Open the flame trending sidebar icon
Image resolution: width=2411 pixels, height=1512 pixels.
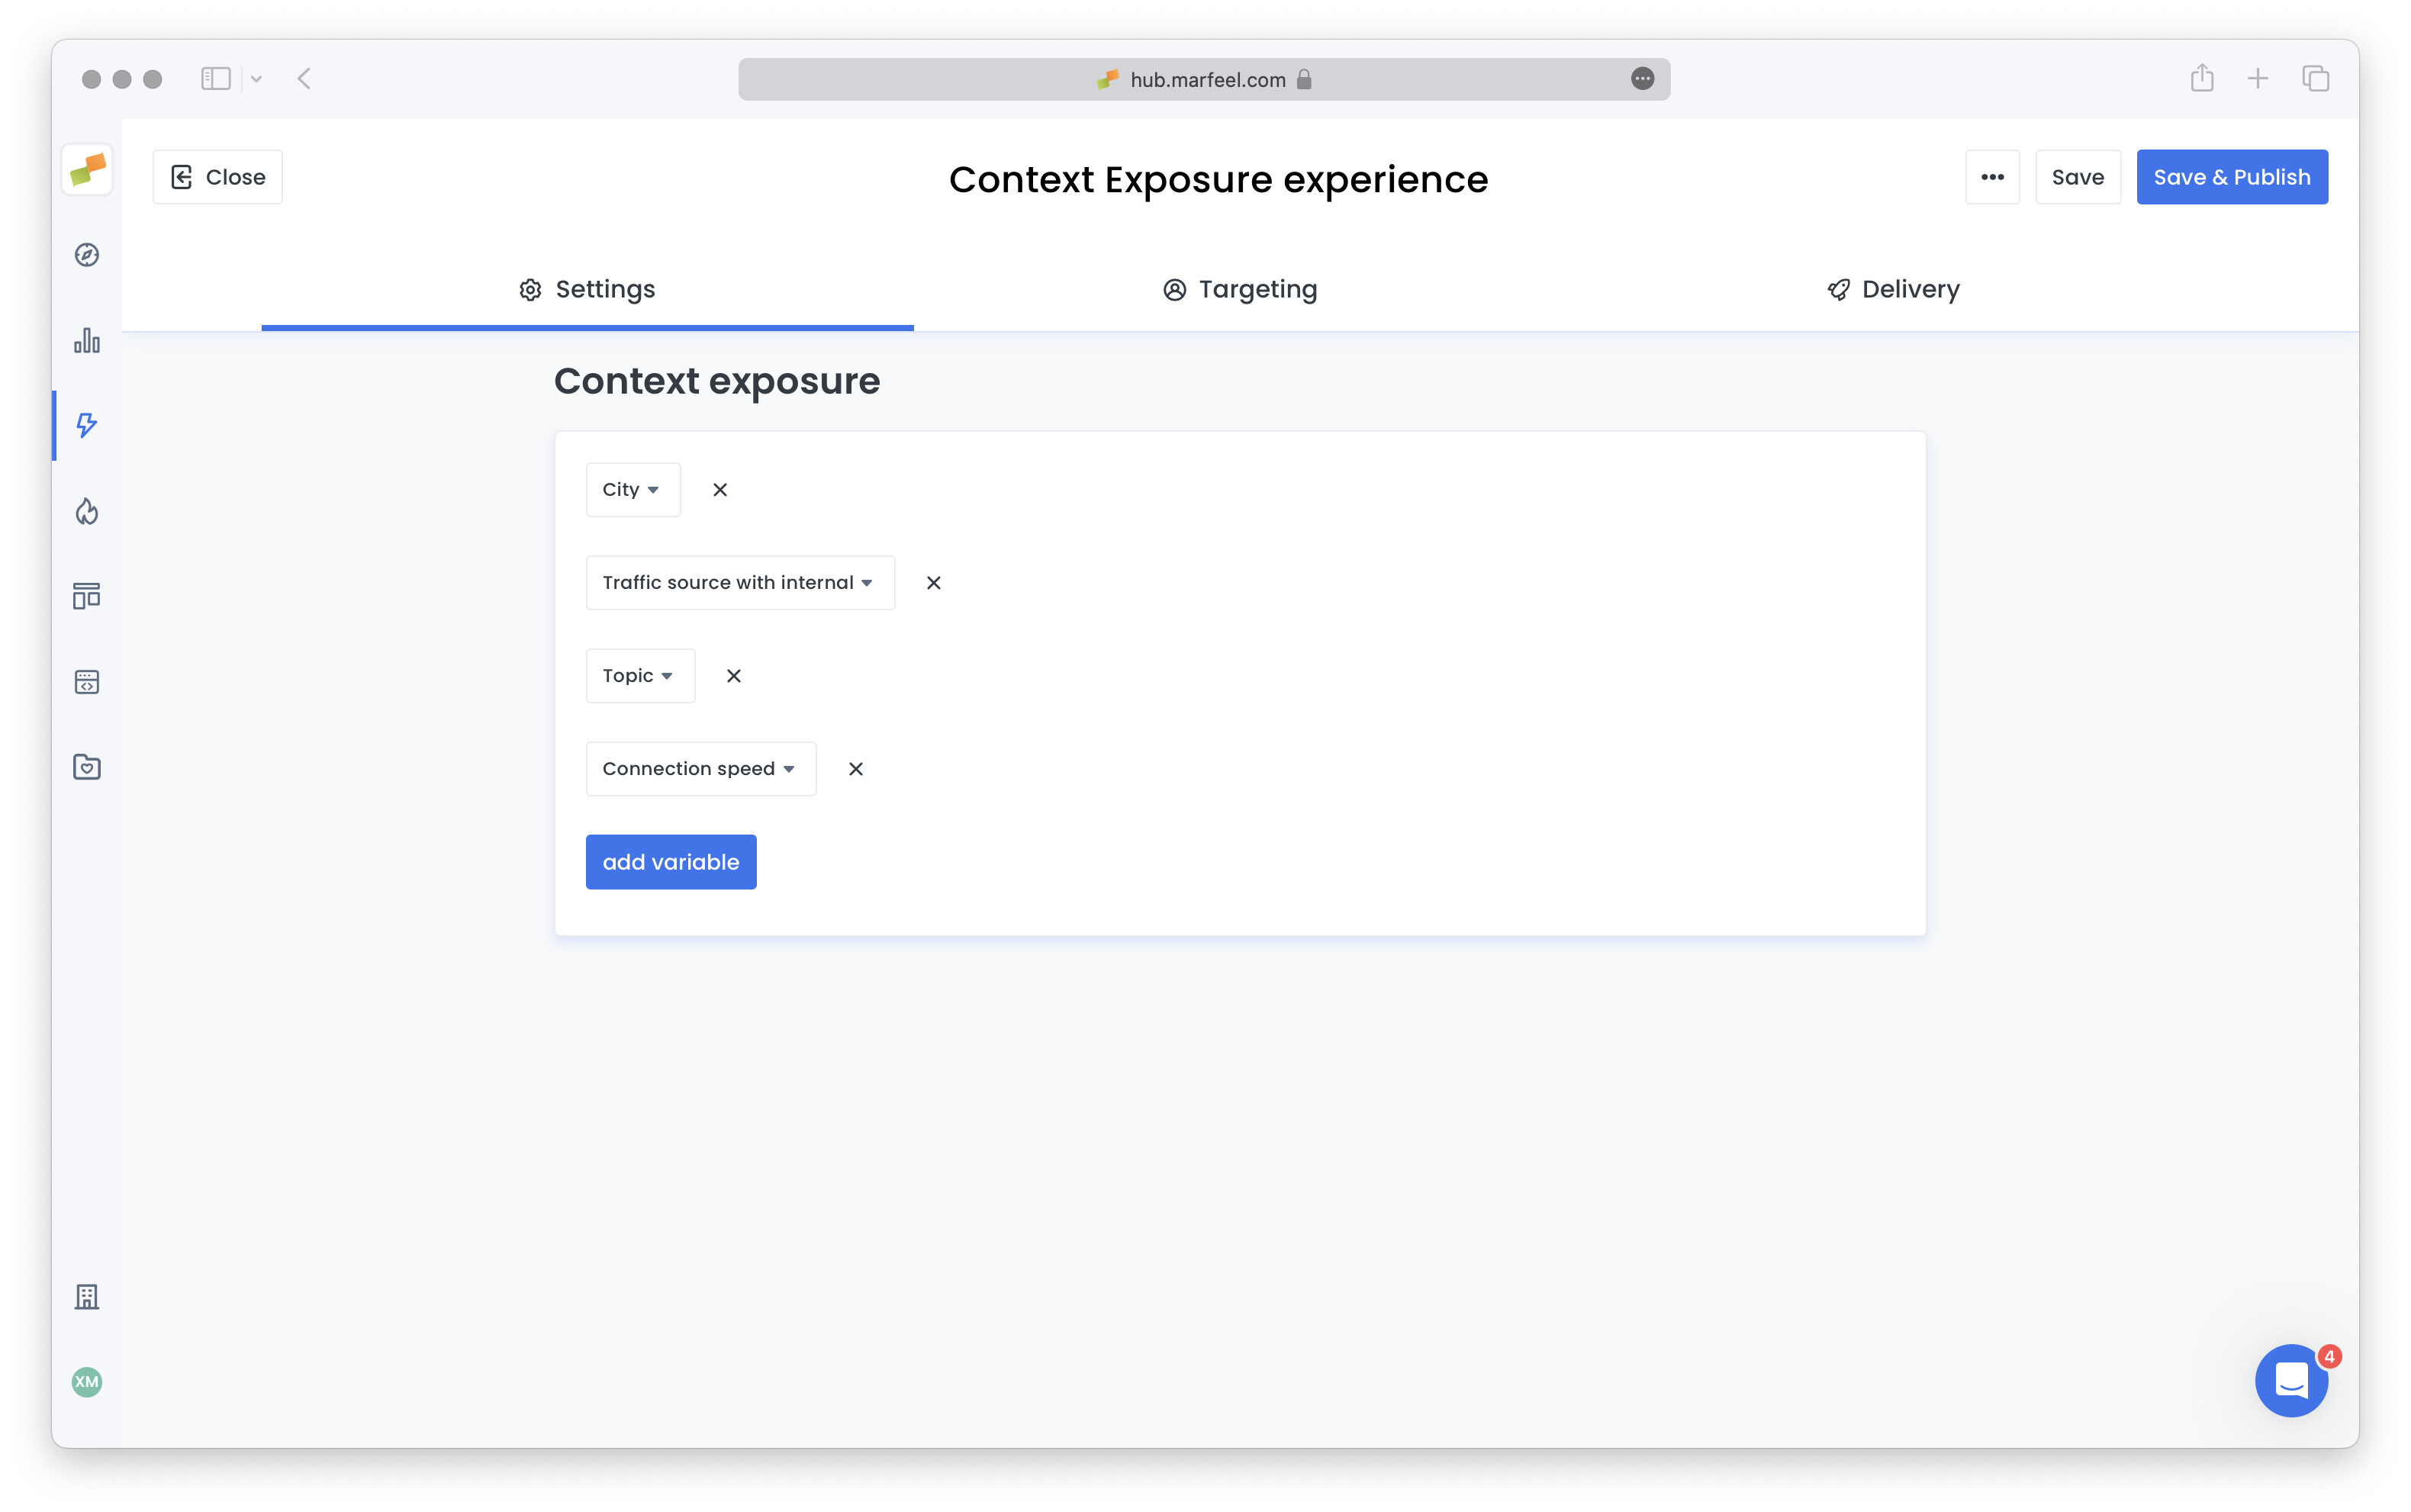pos(86,511)
